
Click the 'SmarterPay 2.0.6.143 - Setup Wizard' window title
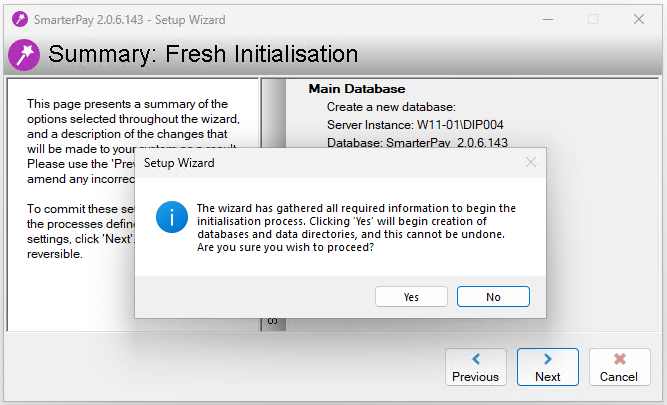coord(129,20)
